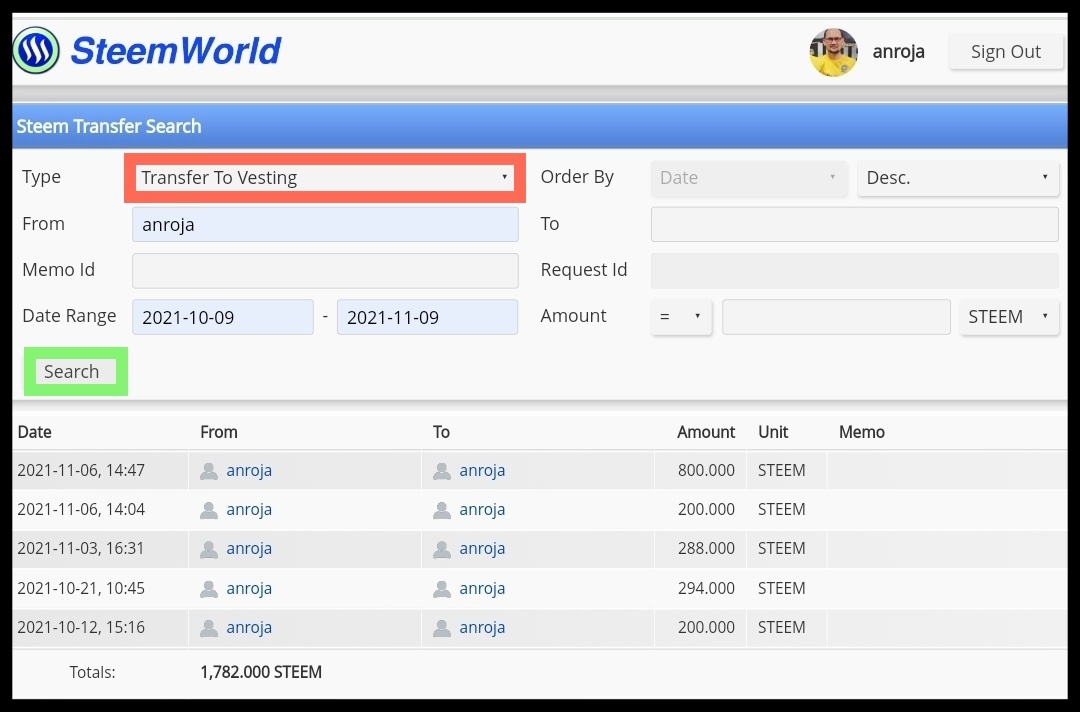Open From anroja link in 294.000 row
The width and height of the screenshot is (1080, 712).
click(x=249, y=589)
